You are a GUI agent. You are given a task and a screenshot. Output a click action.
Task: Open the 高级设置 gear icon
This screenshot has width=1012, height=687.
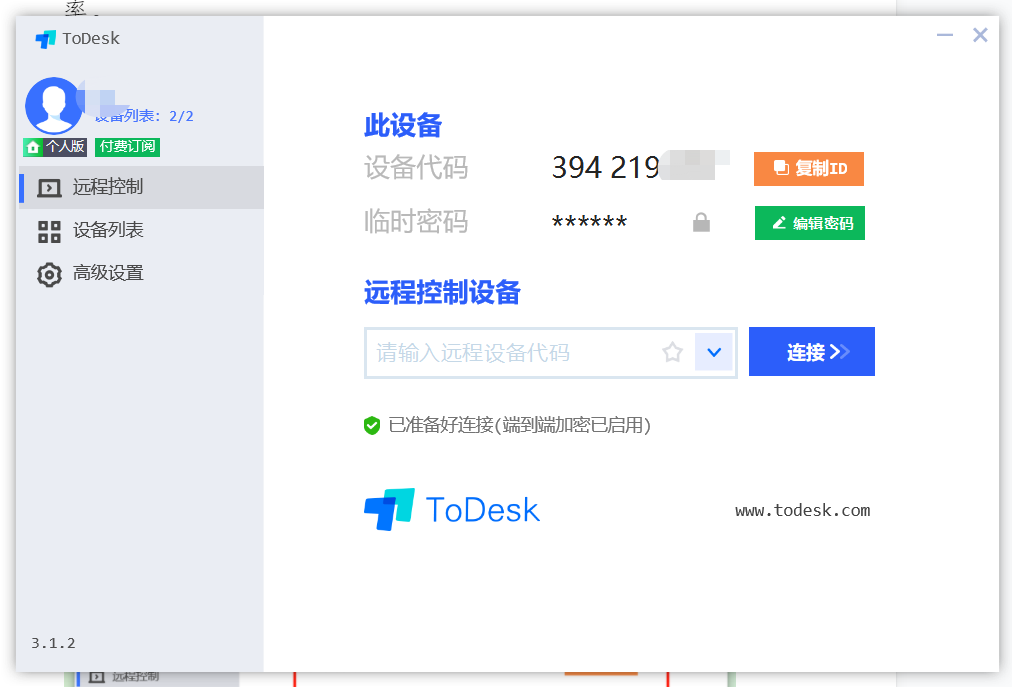point(48,273)
